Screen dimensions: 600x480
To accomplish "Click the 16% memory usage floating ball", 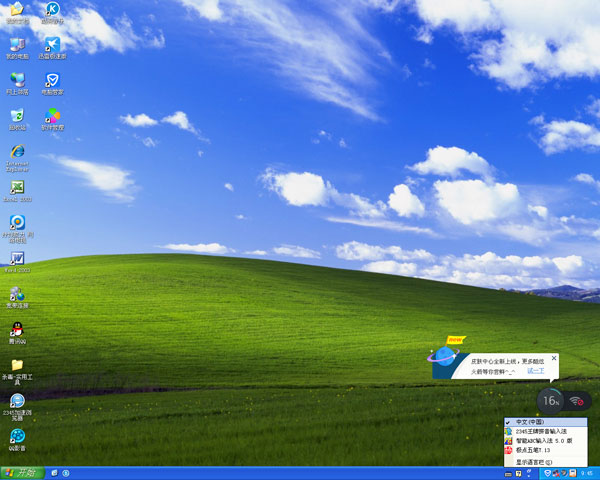I will pos(550,401).
